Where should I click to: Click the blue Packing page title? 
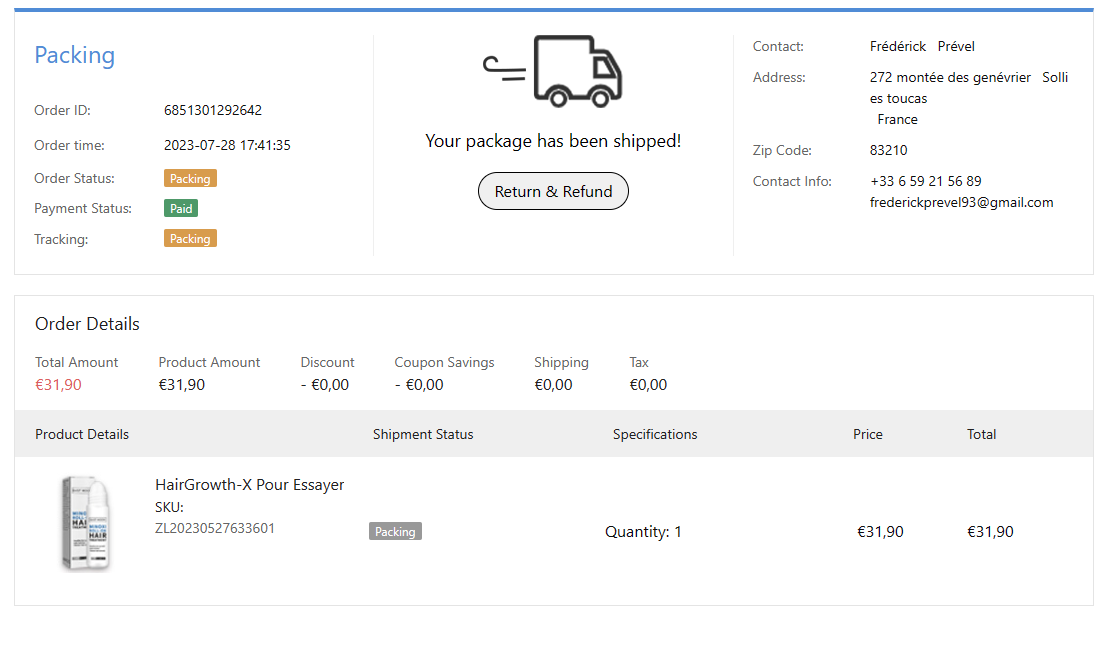(75, 56)
